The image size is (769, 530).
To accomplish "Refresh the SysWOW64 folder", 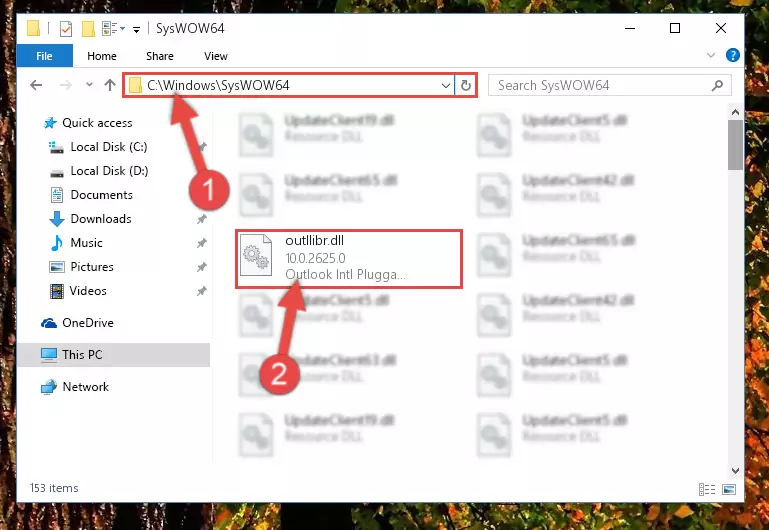I will pos(466,86).
